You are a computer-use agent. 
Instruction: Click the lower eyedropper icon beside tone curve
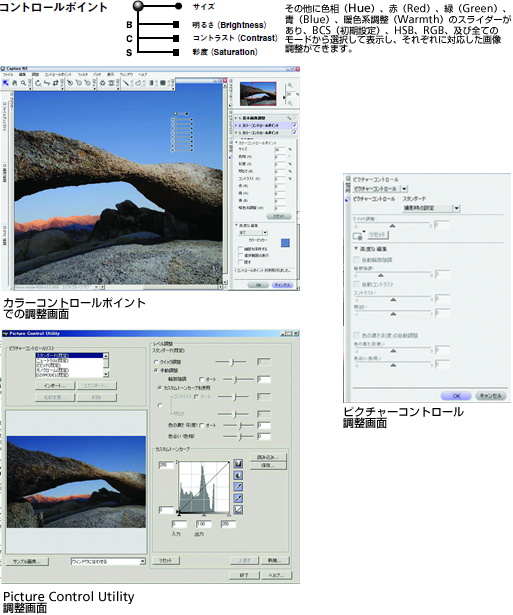point(238,498)
